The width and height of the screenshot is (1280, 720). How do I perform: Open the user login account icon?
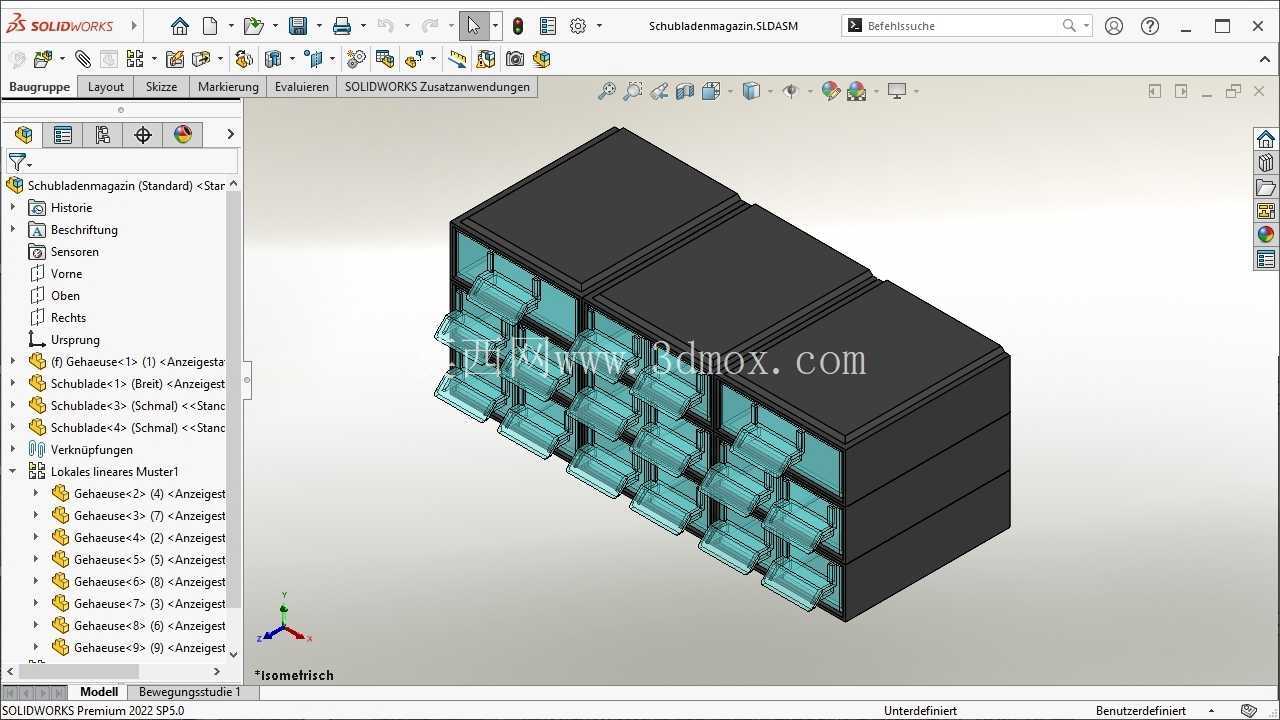click(1114, 26)
